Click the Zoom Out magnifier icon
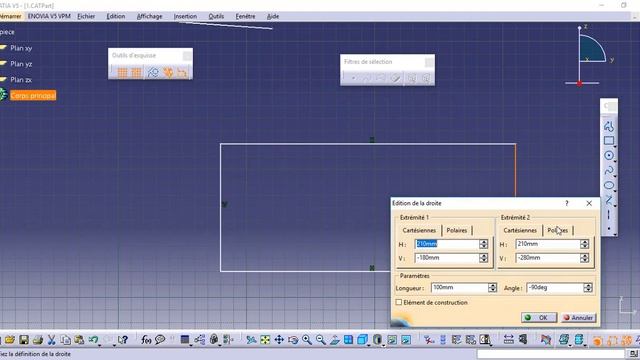This screenshot has width=640, height=360. click(x=321, y=340)
